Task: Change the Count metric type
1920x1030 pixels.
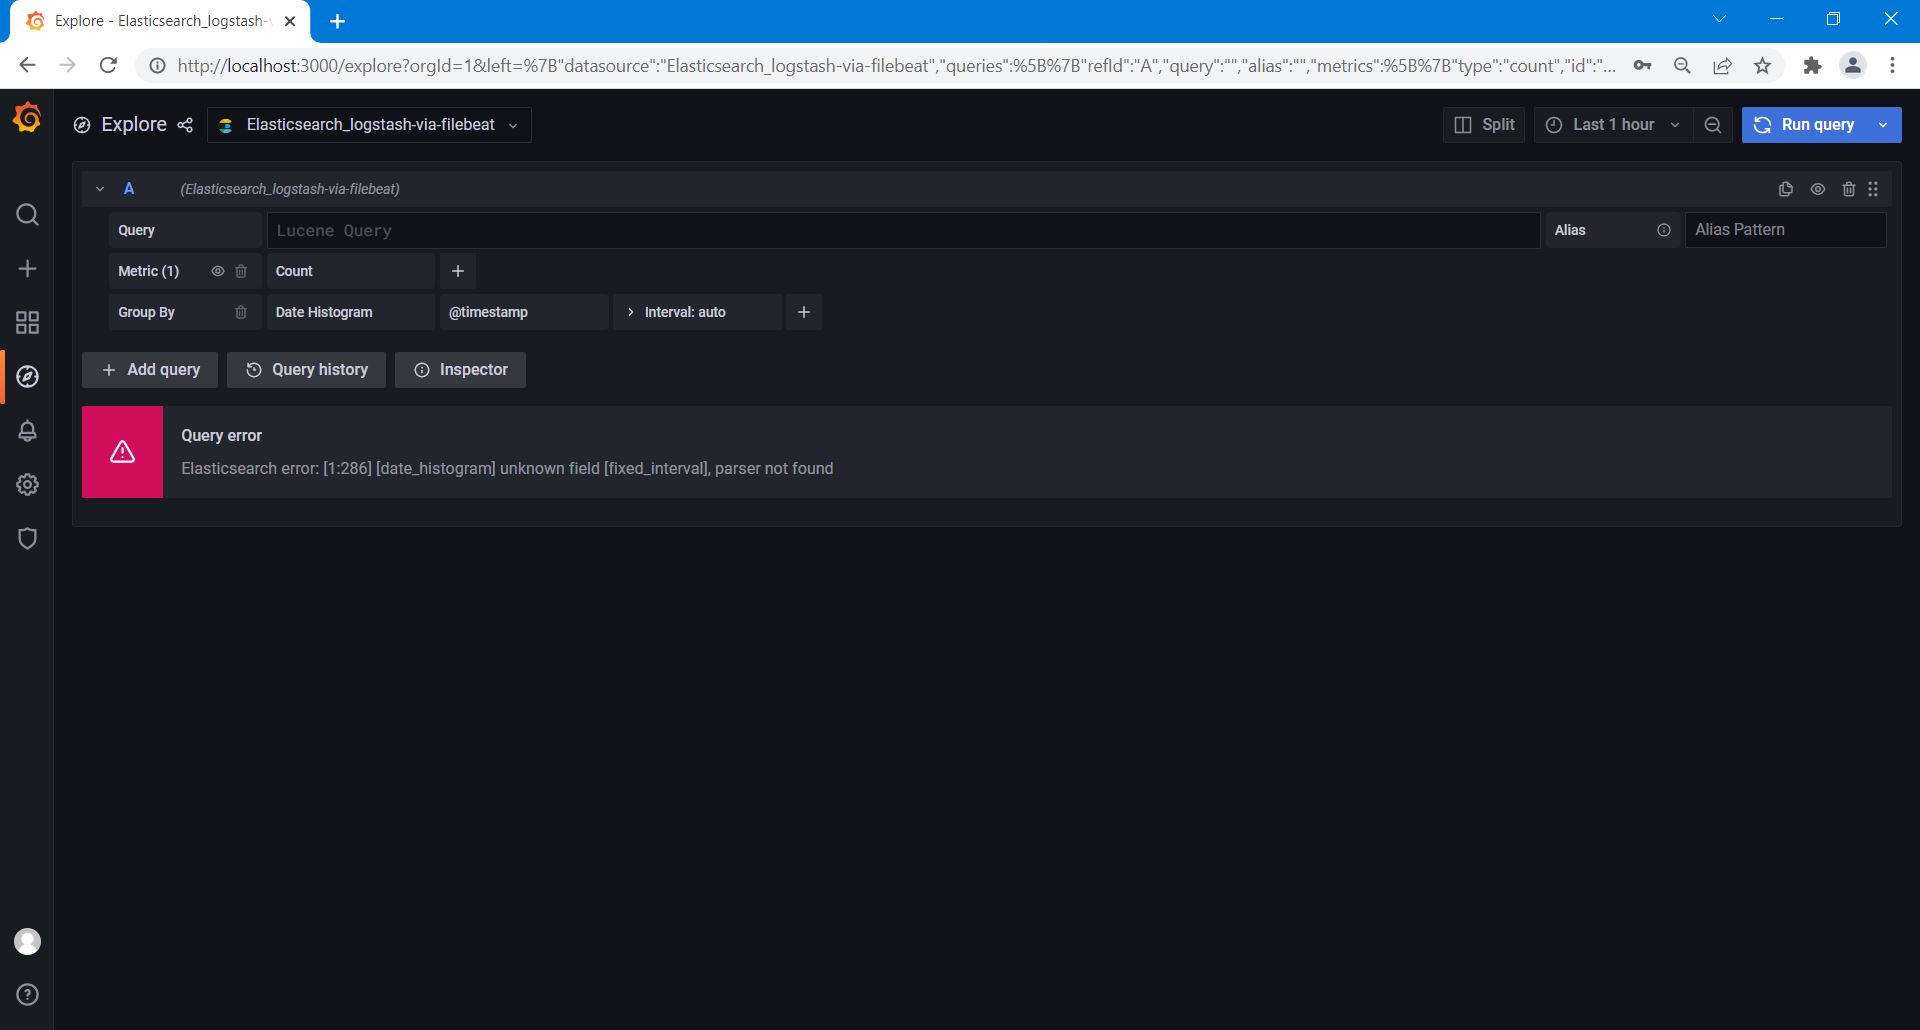Action: [x=351, y=271]
